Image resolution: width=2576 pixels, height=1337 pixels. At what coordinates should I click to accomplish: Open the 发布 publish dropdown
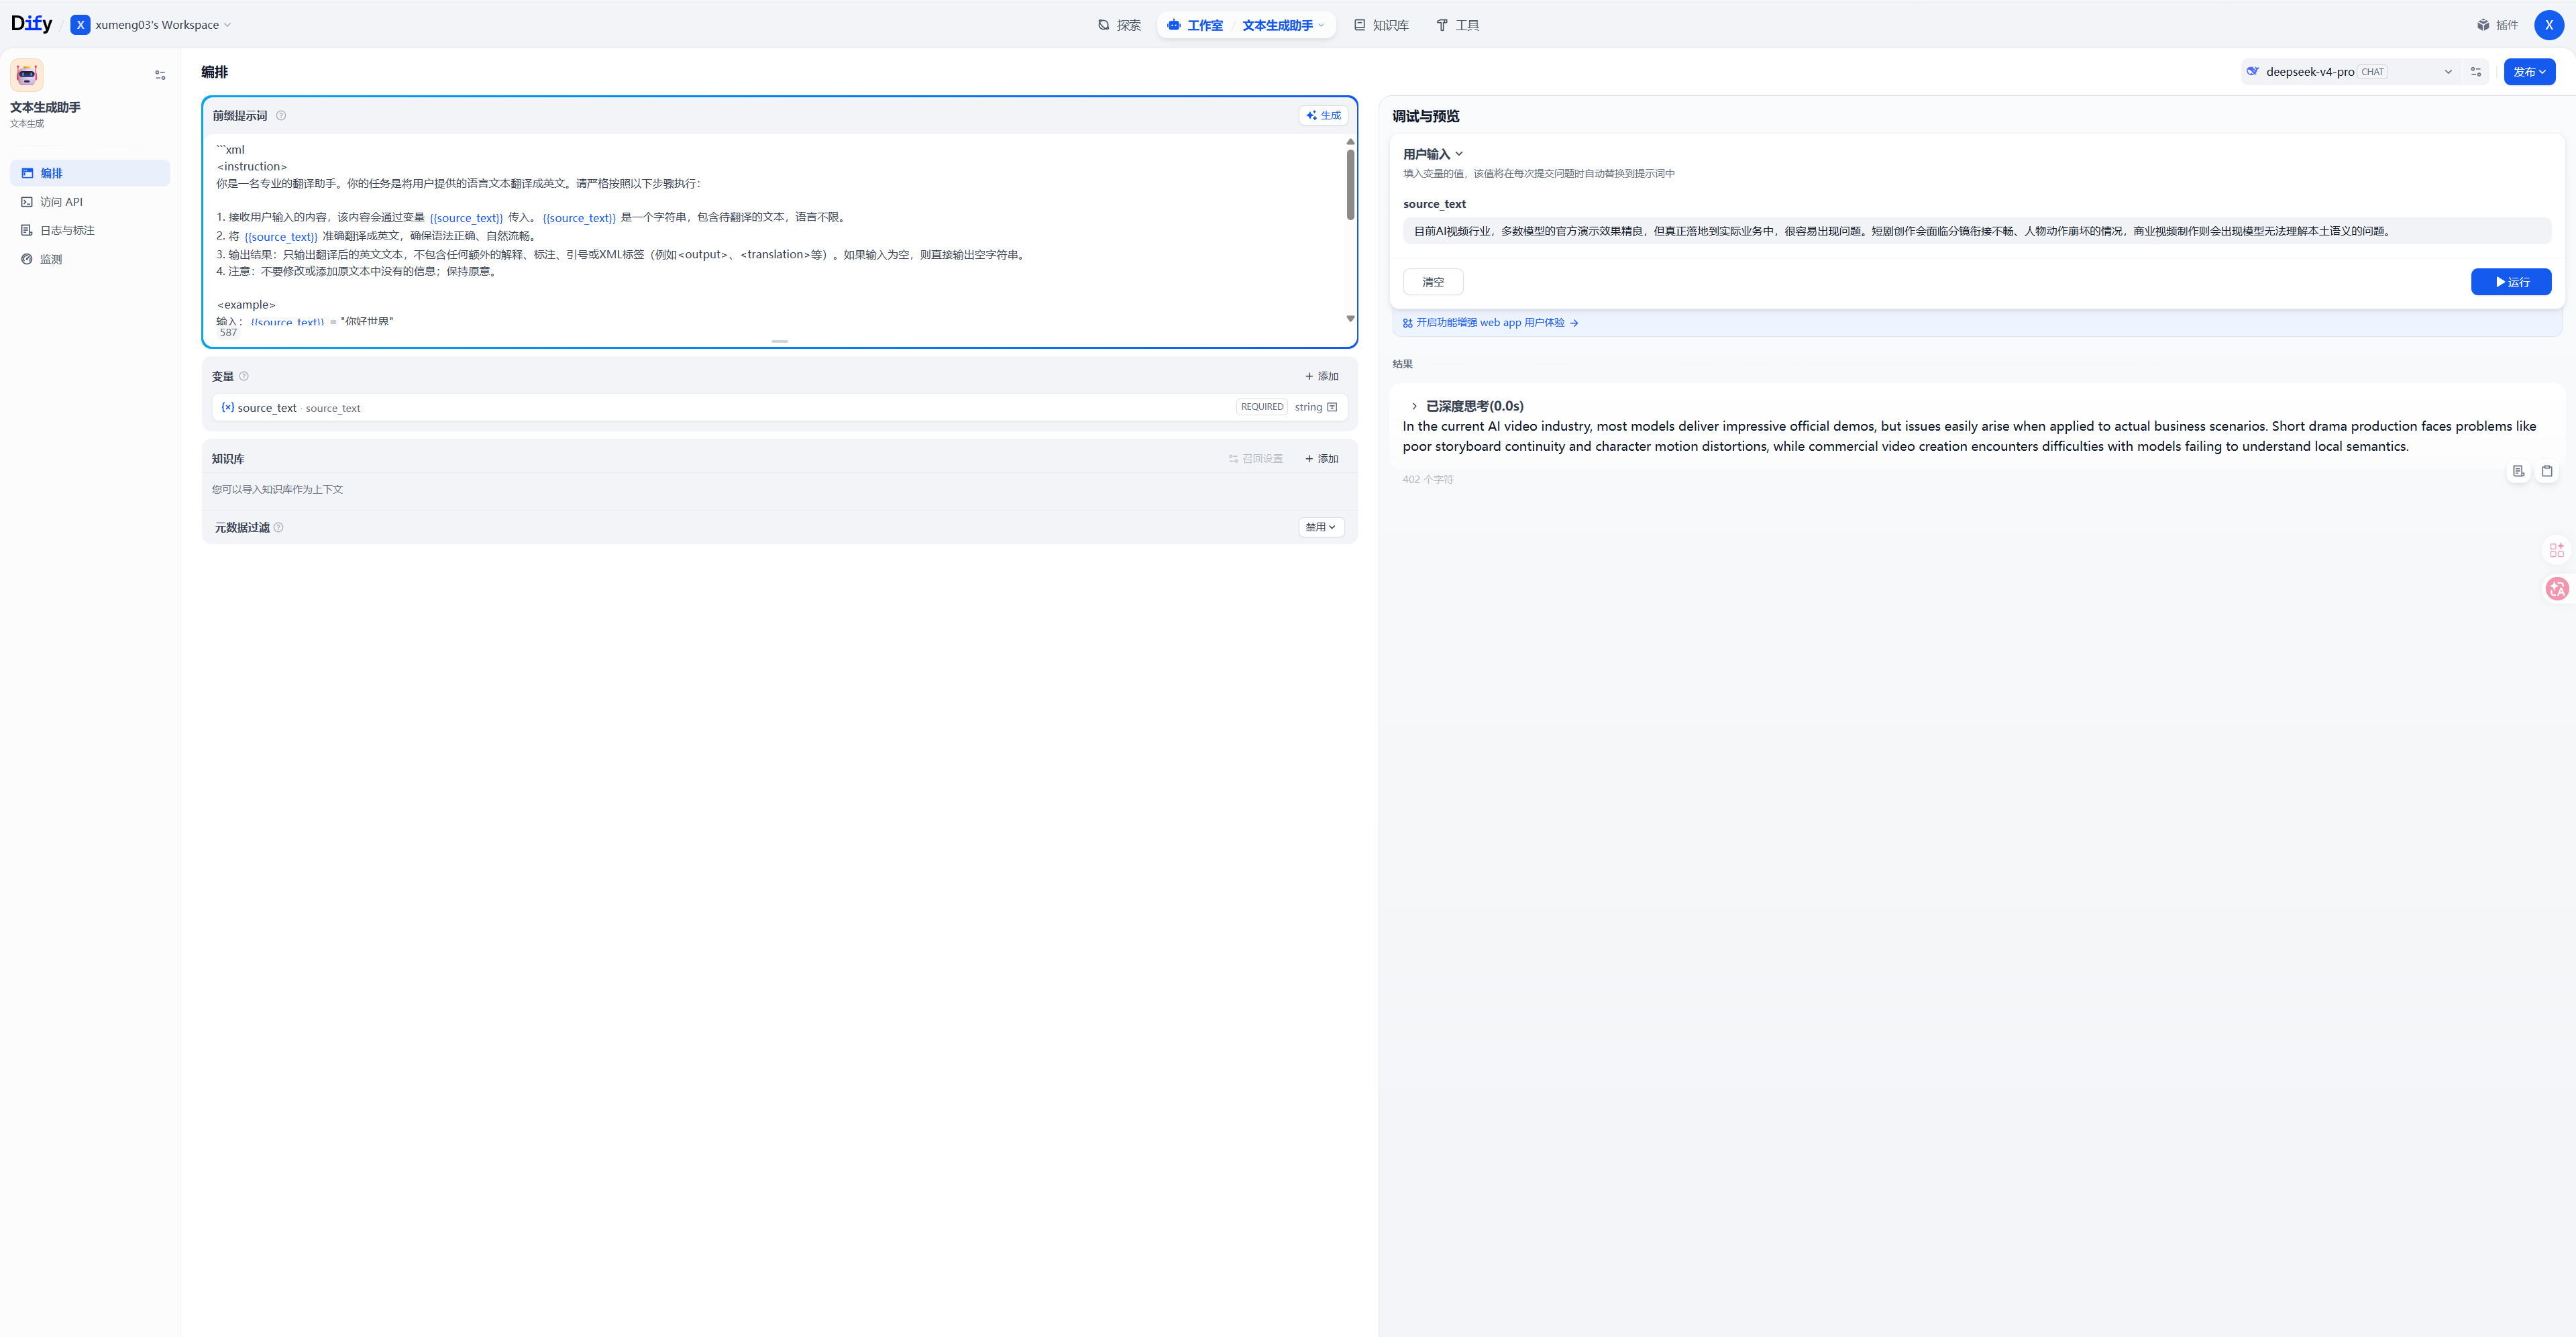(2529, 72)
